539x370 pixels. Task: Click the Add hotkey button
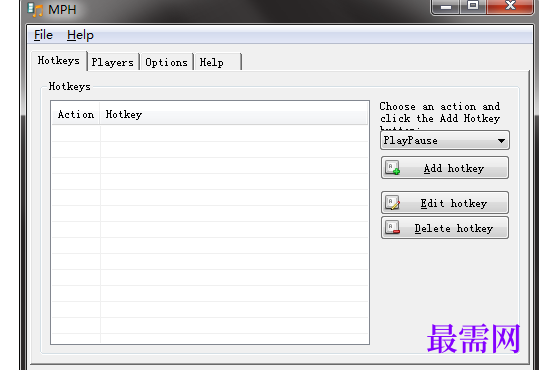(x=445, y=168)
